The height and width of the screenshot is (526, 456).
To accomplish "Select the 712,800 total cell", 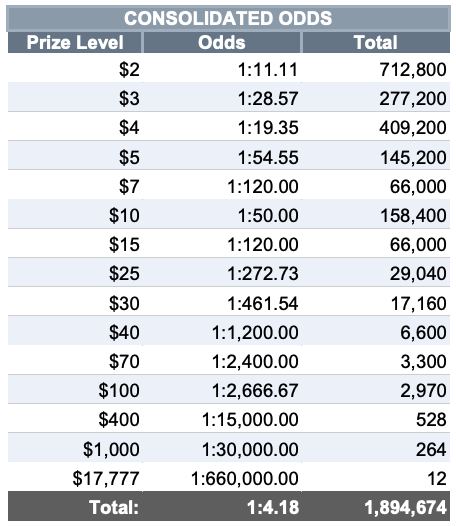I will (376, 68).
